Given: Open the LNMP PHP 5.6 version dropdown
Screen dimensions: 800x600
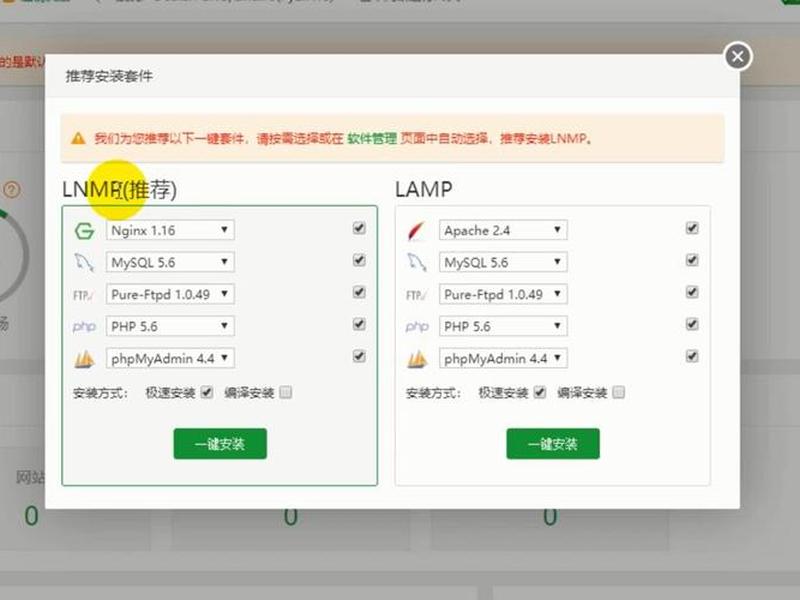Looking at the screenshot, I should point(170,326).
